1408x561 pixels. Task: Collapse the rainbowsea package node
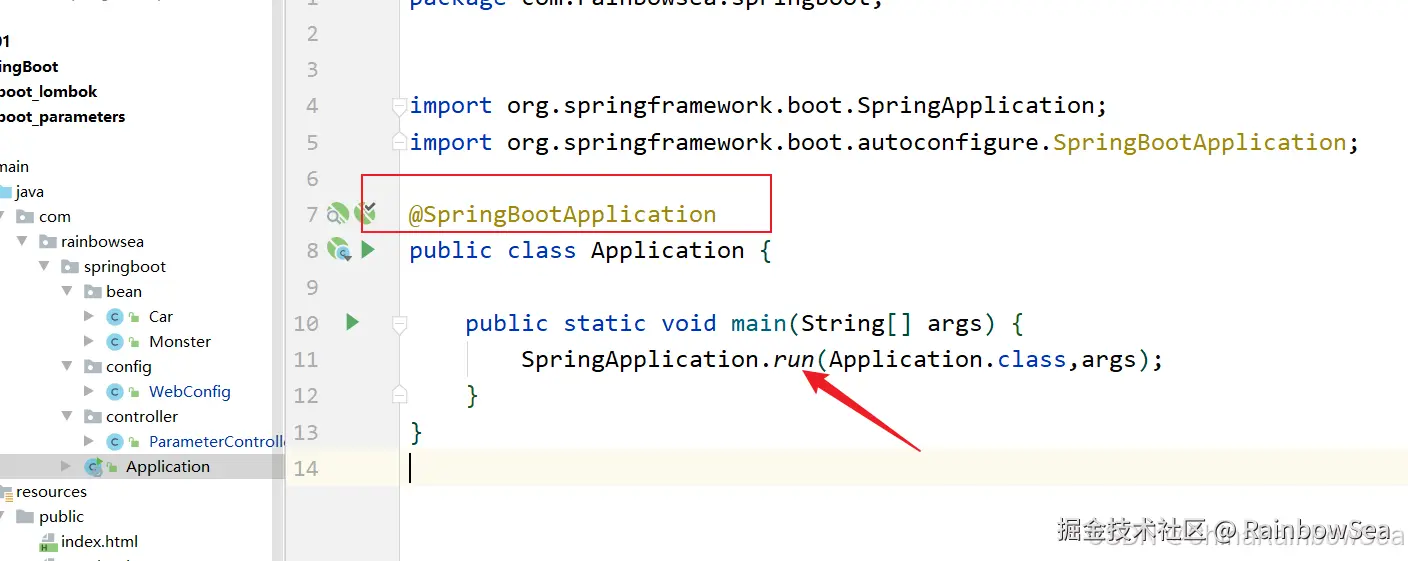pyautogui.click(x=22, y=241)
